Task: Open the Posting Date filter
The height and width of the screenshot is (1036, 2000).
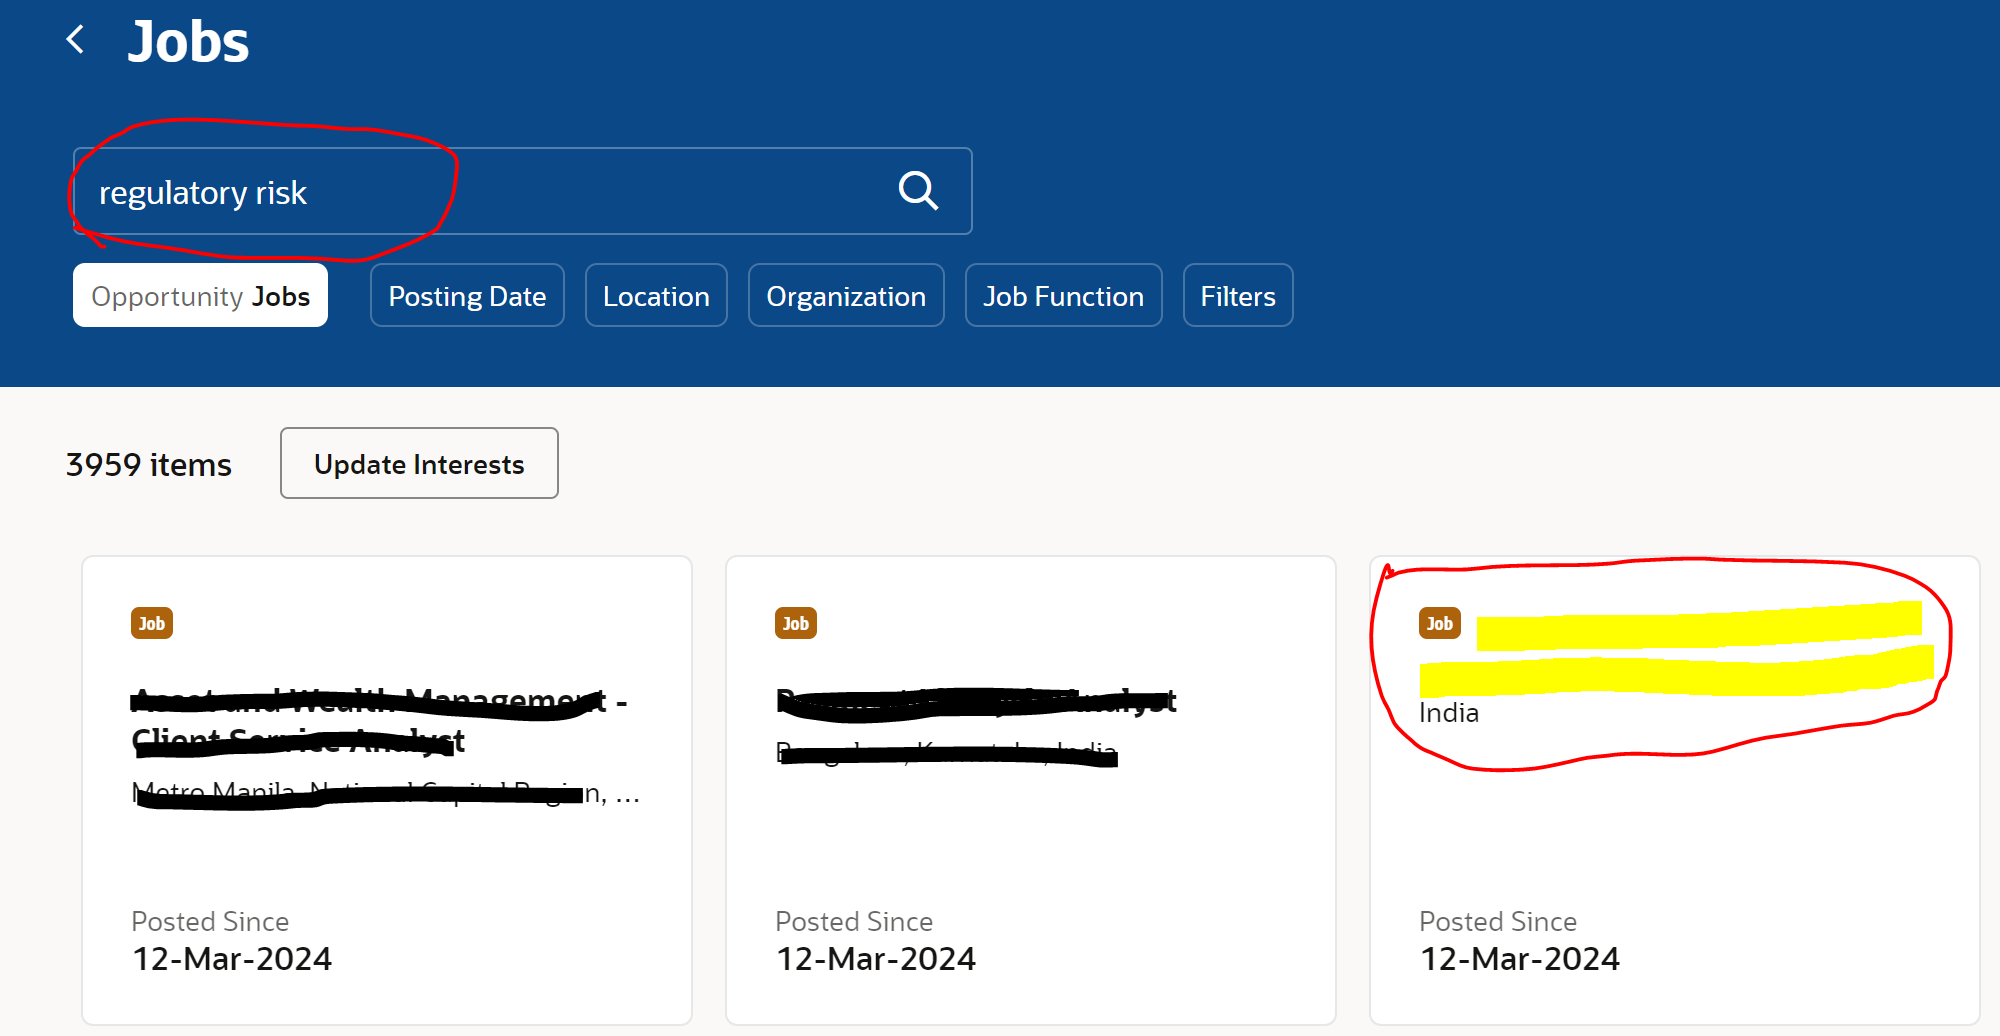Action: click(x=466, y=295)
